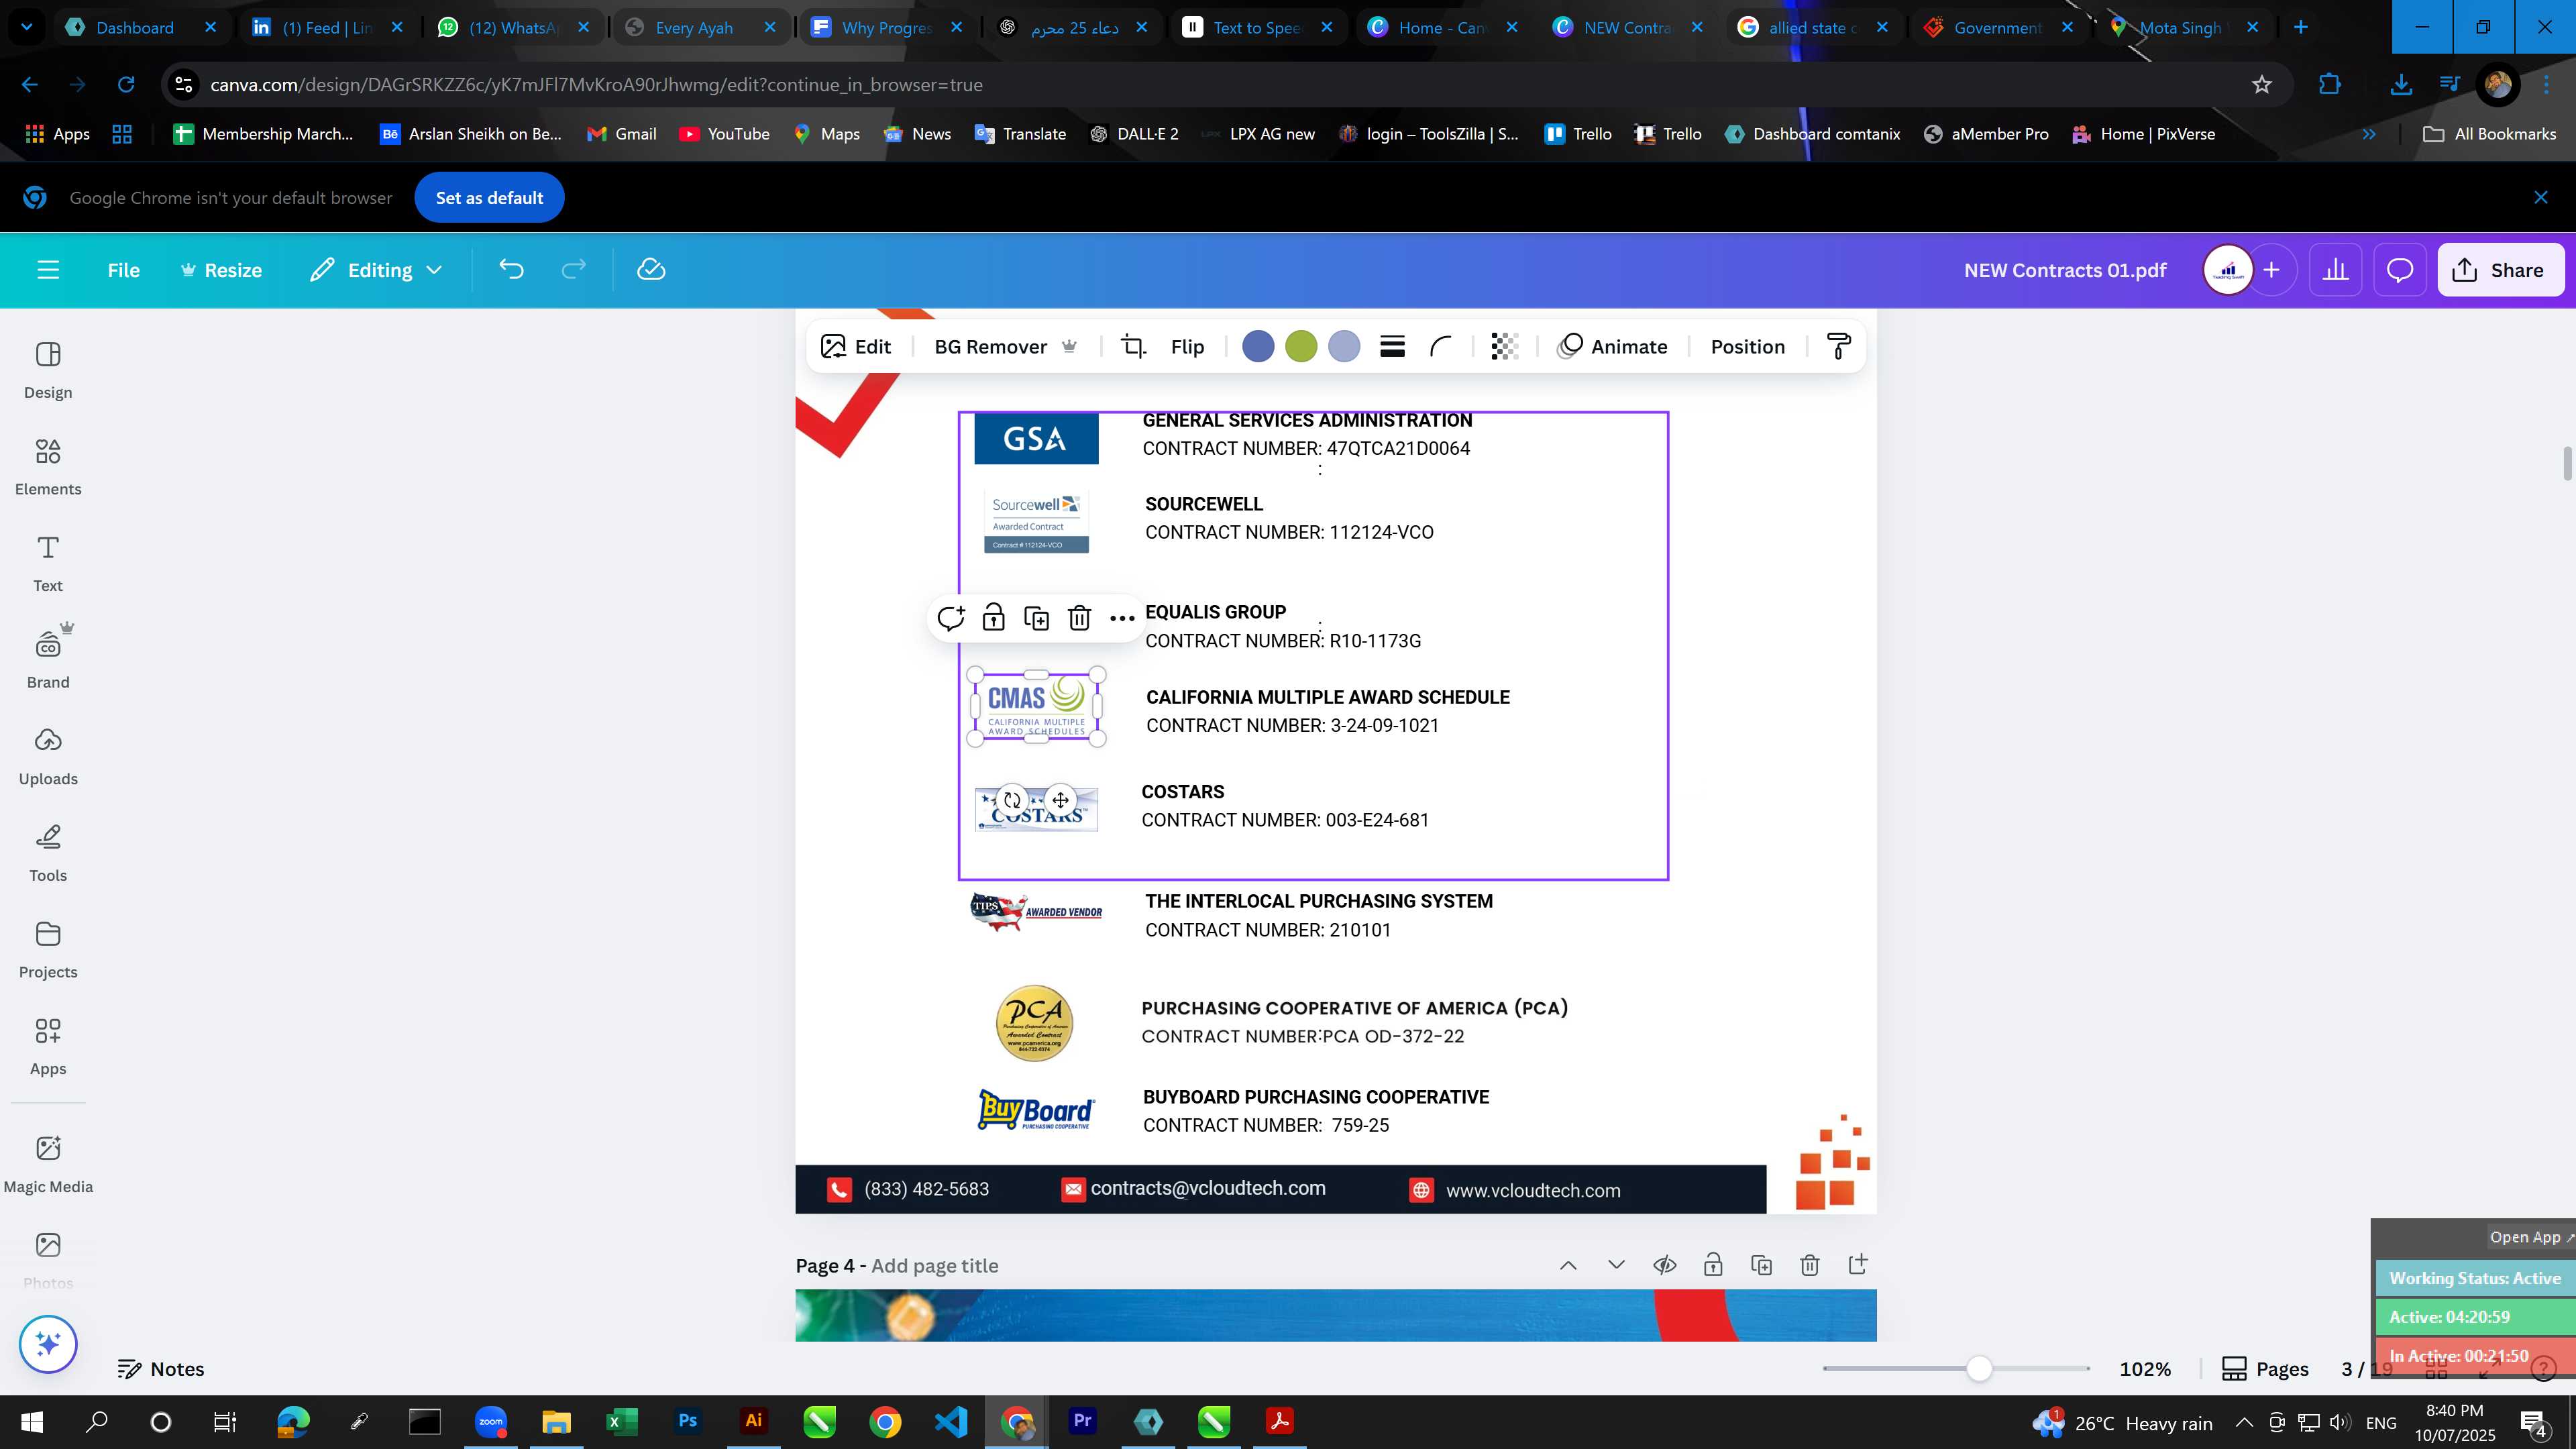Image resolution: width=2576 pixels, height=1449 pixels.
Task: Open comments panel in header
Action: pyautogui.click(x=2400, y=270)
